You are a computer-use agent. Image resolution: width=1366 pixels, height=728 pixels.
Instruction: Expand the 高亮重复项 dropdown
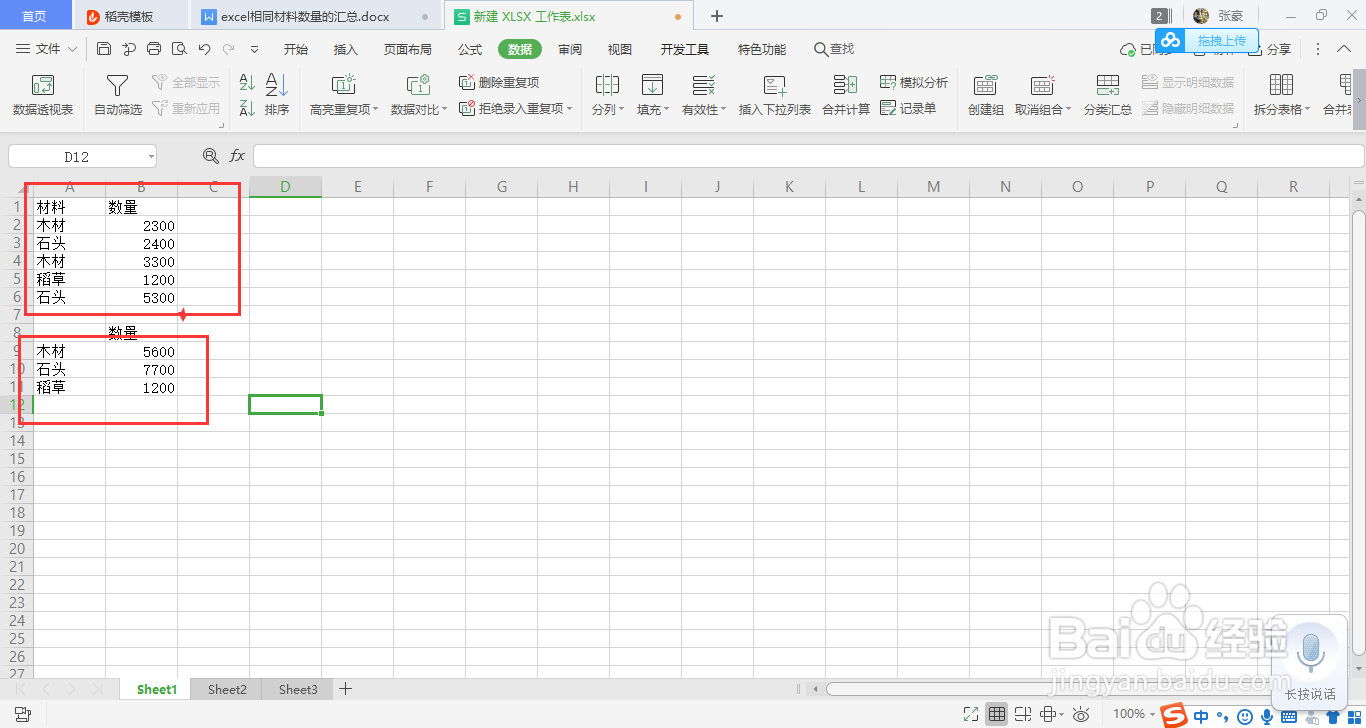pos(376,110)
